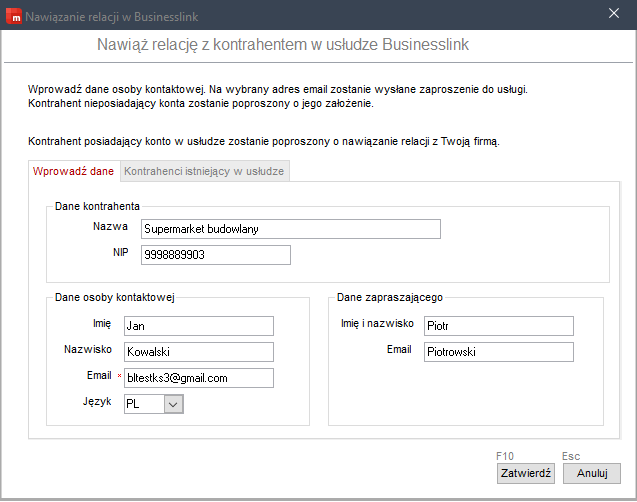Click the Dane zapraszającego group label
Image resolution: width=637 pixels, height=502 pixels.
tap(390, 297)
